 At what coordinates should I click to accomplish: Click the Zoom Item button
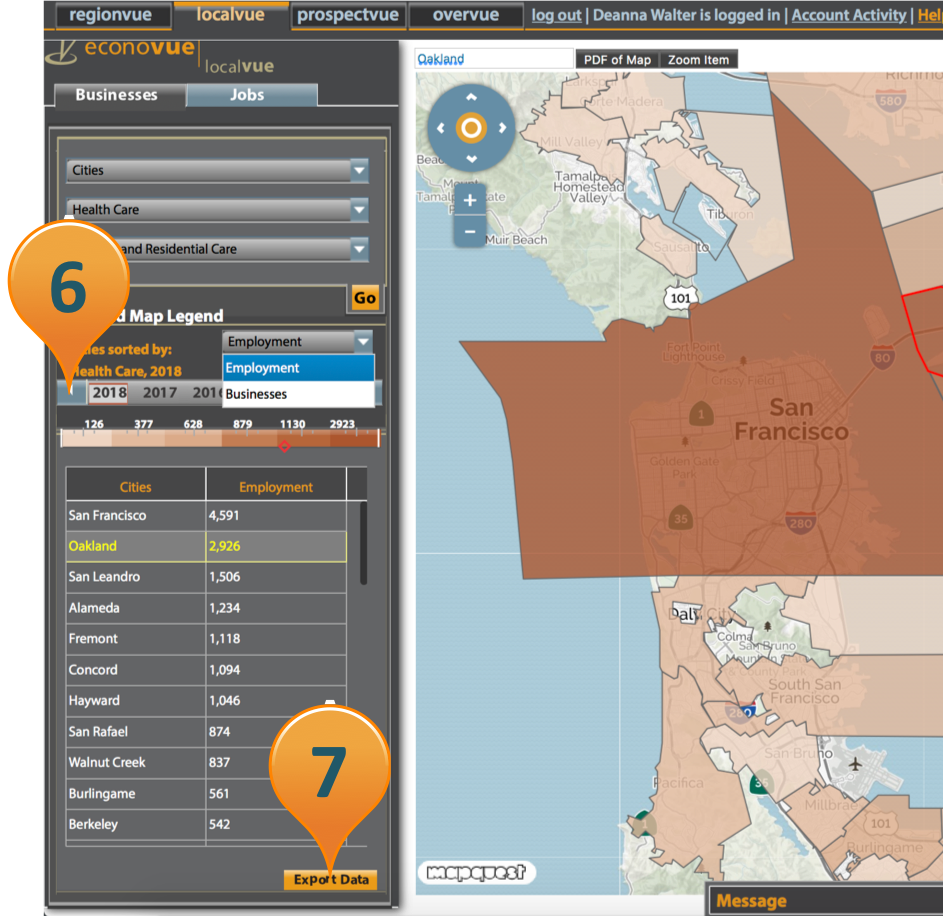[698, 60]
